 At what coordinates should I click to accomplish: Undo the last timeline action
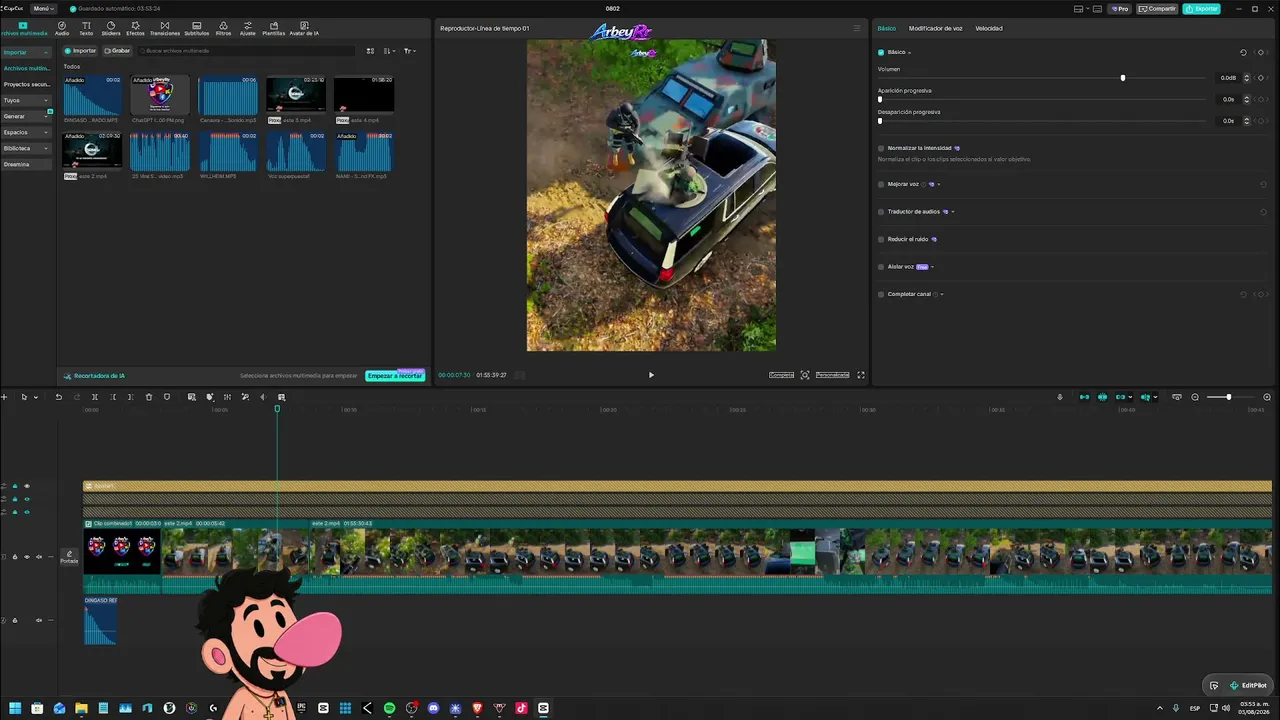click(x=58, y=397)
